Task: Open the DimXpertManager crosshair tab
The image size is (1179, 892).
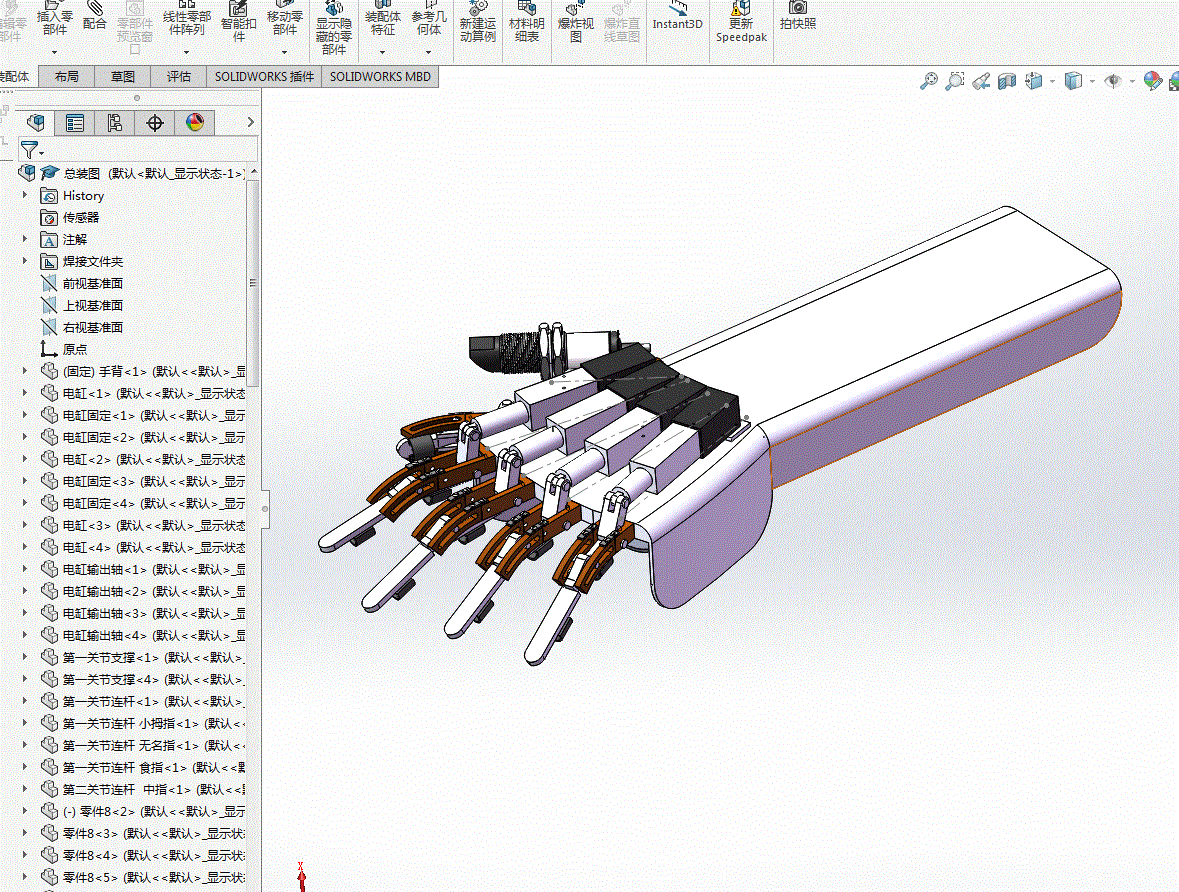Action: coord(155,123)
